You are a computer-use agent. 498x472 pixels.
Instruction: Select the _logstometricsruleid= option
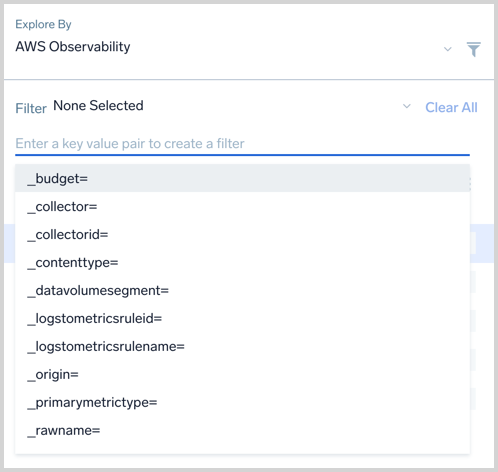coord(242,319)
